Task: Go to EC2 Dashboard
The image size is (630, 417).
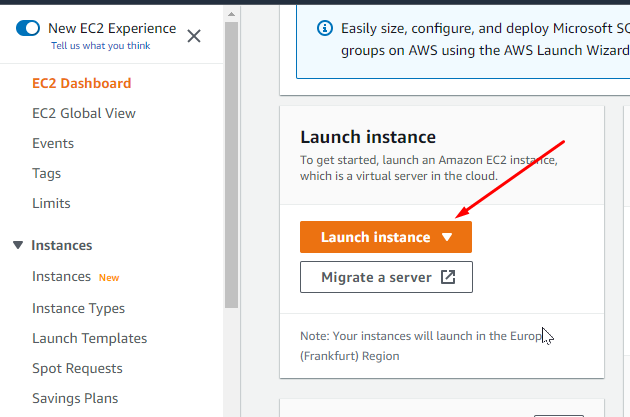Action: 81,83
